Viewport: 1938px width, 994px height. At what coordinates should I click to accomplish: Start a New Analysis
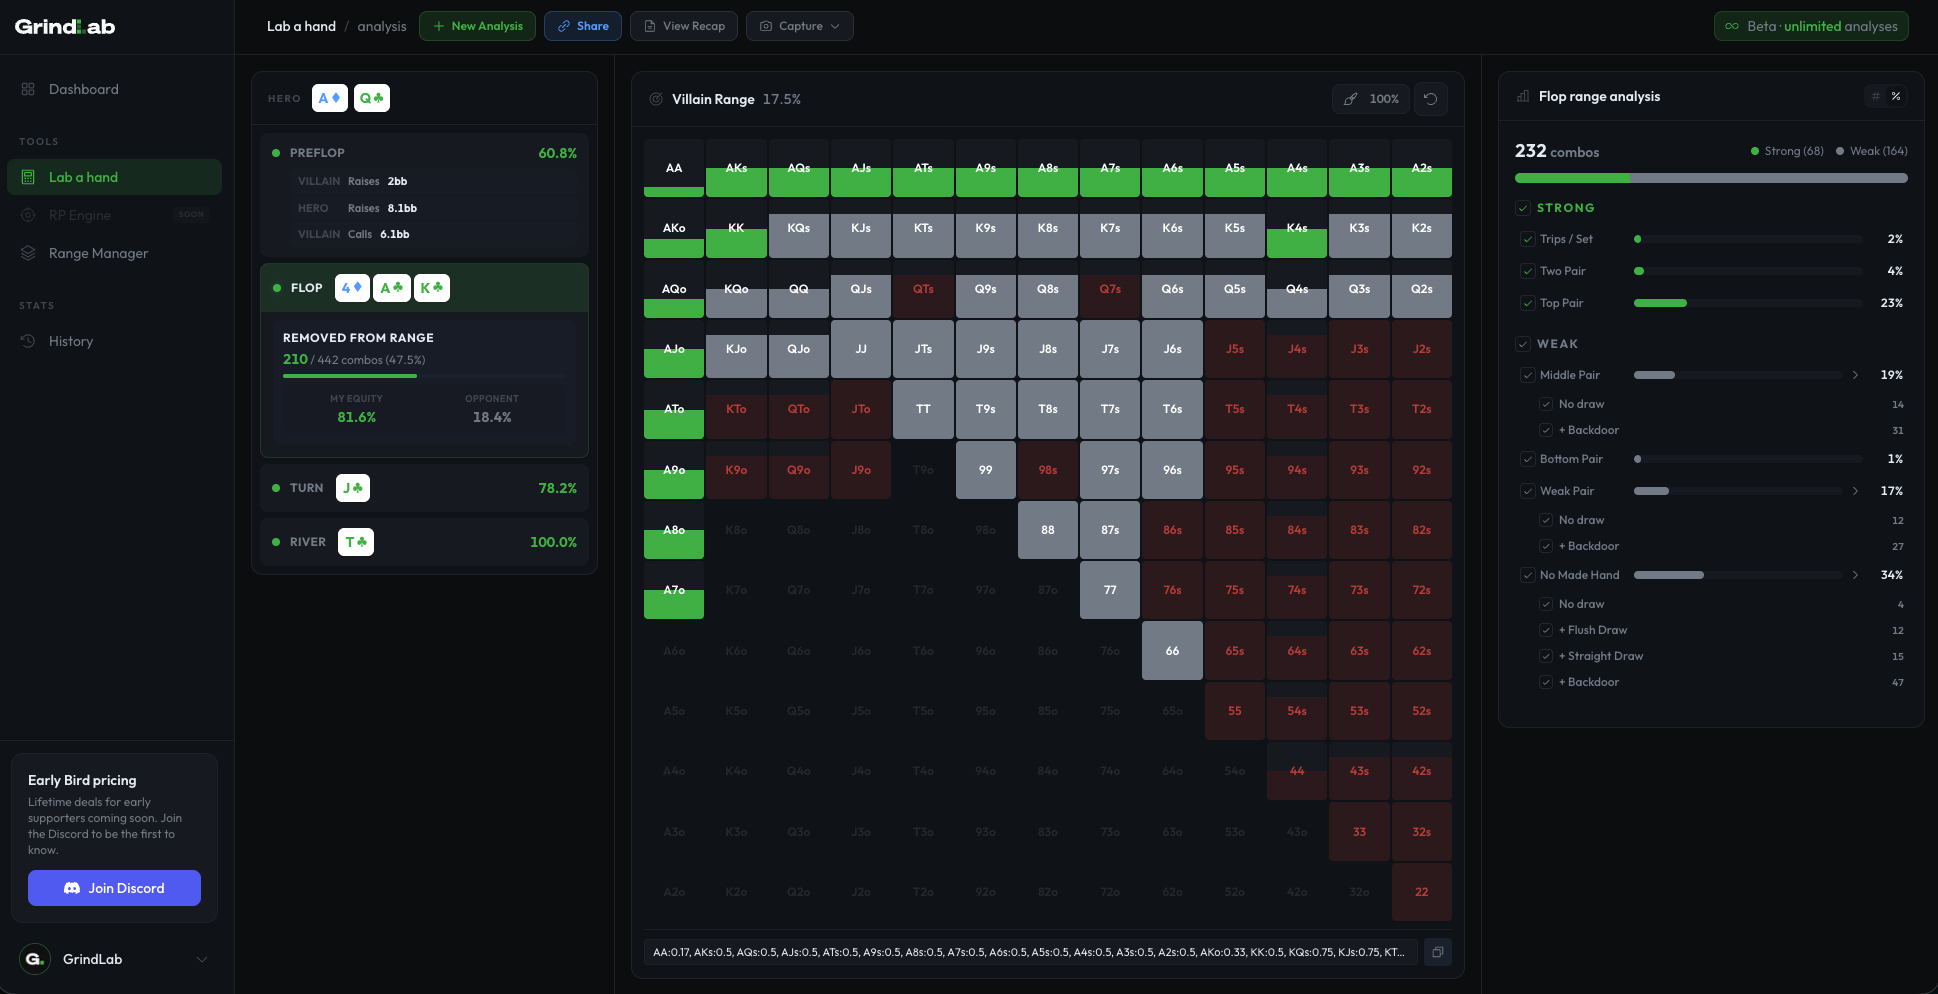click(477, 26)
